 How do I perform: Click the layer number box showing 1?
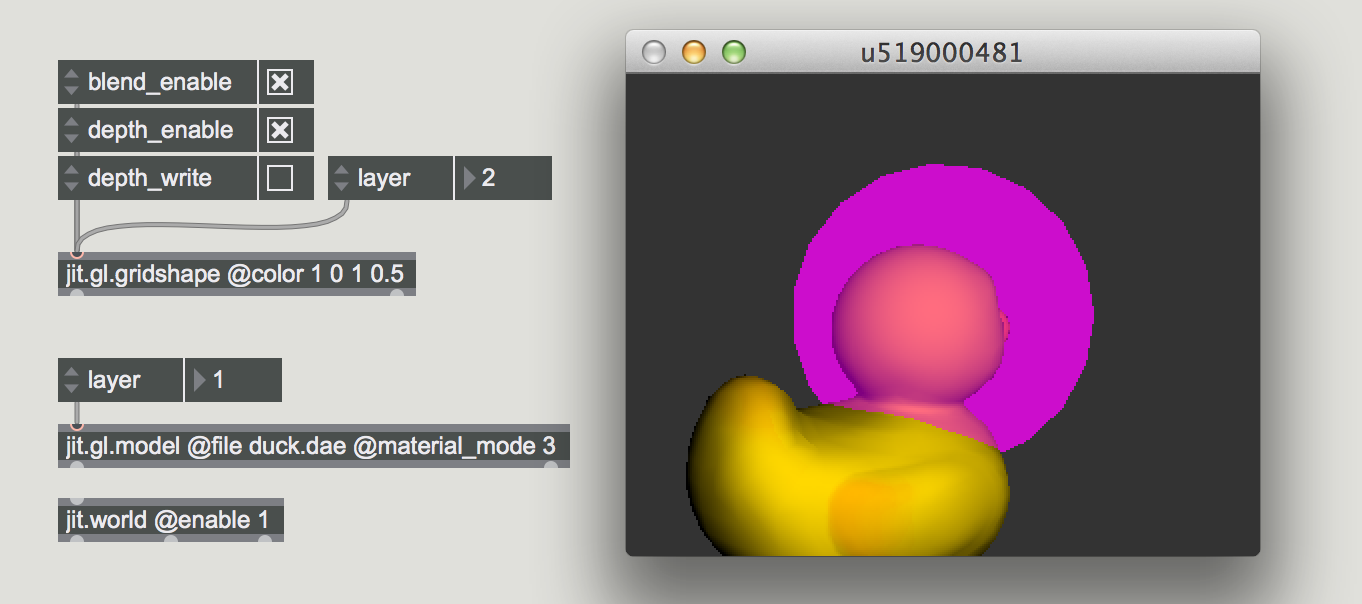[x=234, y=380]
